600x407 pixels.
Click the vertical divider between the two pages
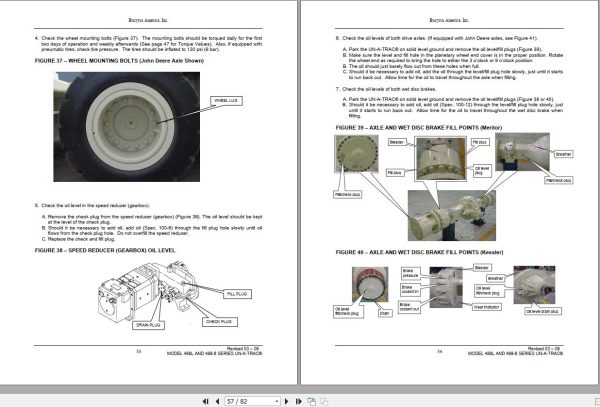tap(299, 192)
